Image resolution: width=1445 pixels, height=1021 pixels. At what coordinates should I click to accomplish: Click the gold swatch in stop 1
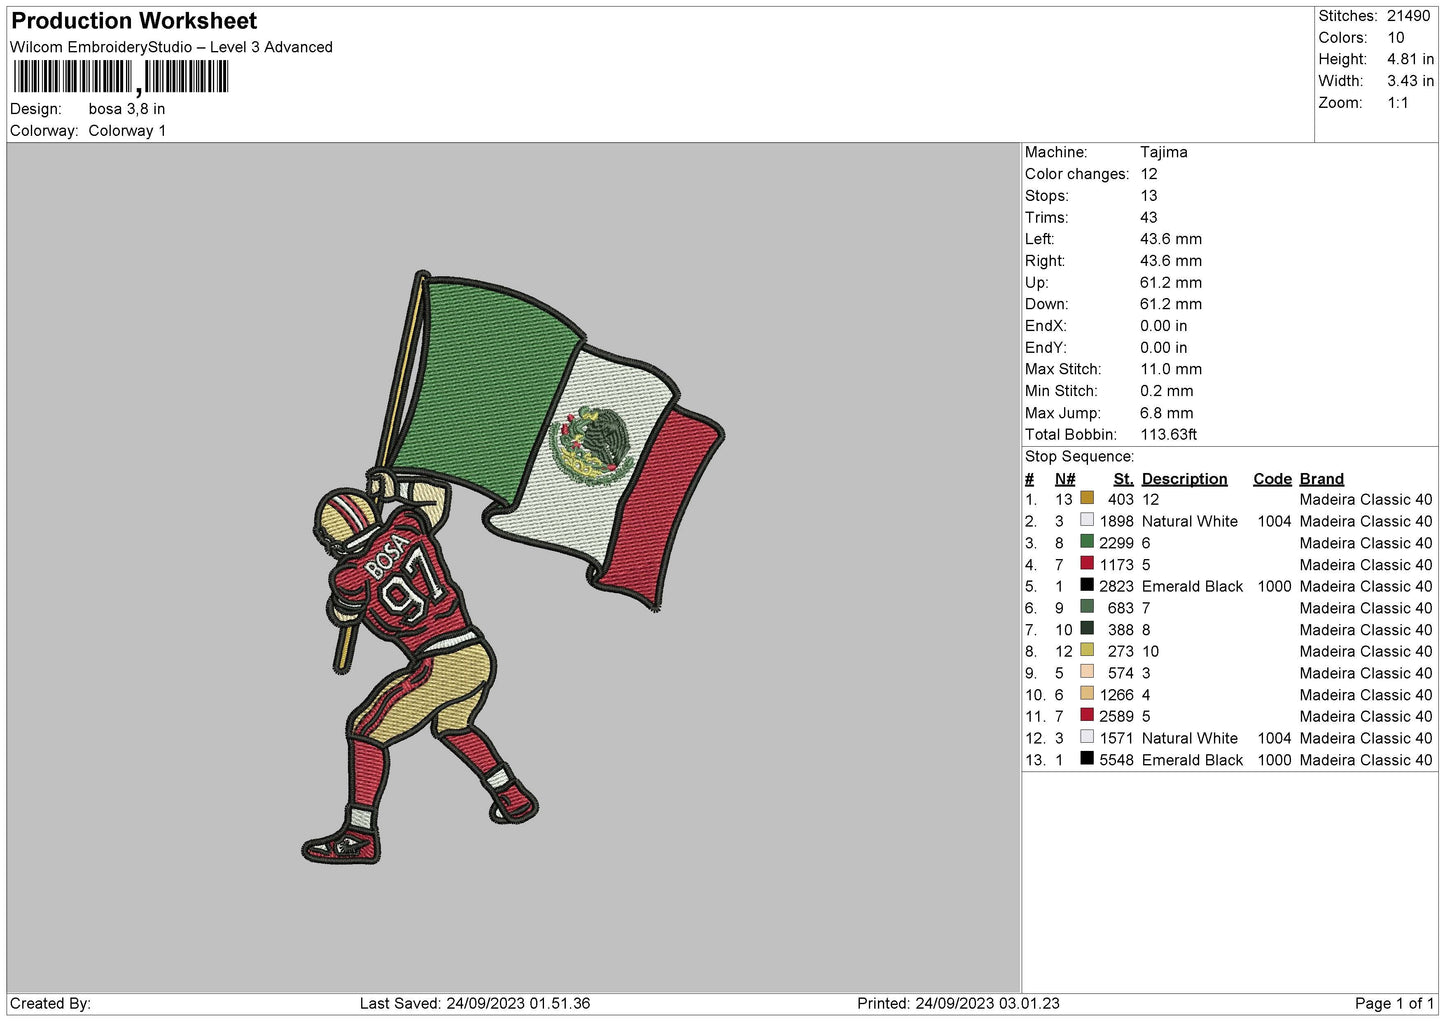tap(1087, 499)
